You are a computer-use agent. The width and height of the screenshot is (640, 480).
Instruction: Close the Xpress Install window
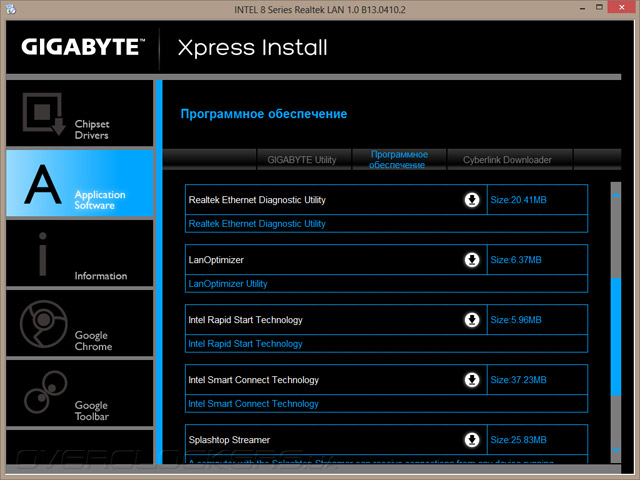[x=622, y=7]
